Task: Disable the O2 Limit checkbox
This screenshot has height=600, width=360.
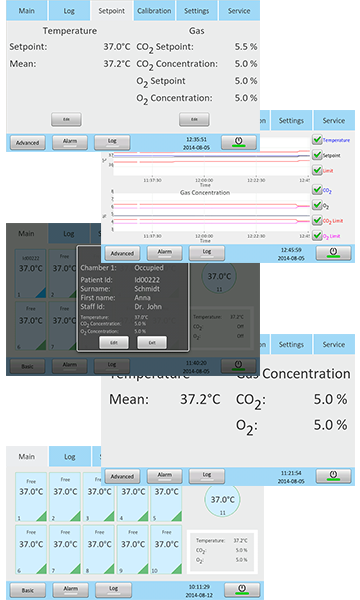Action: [317, 236]
